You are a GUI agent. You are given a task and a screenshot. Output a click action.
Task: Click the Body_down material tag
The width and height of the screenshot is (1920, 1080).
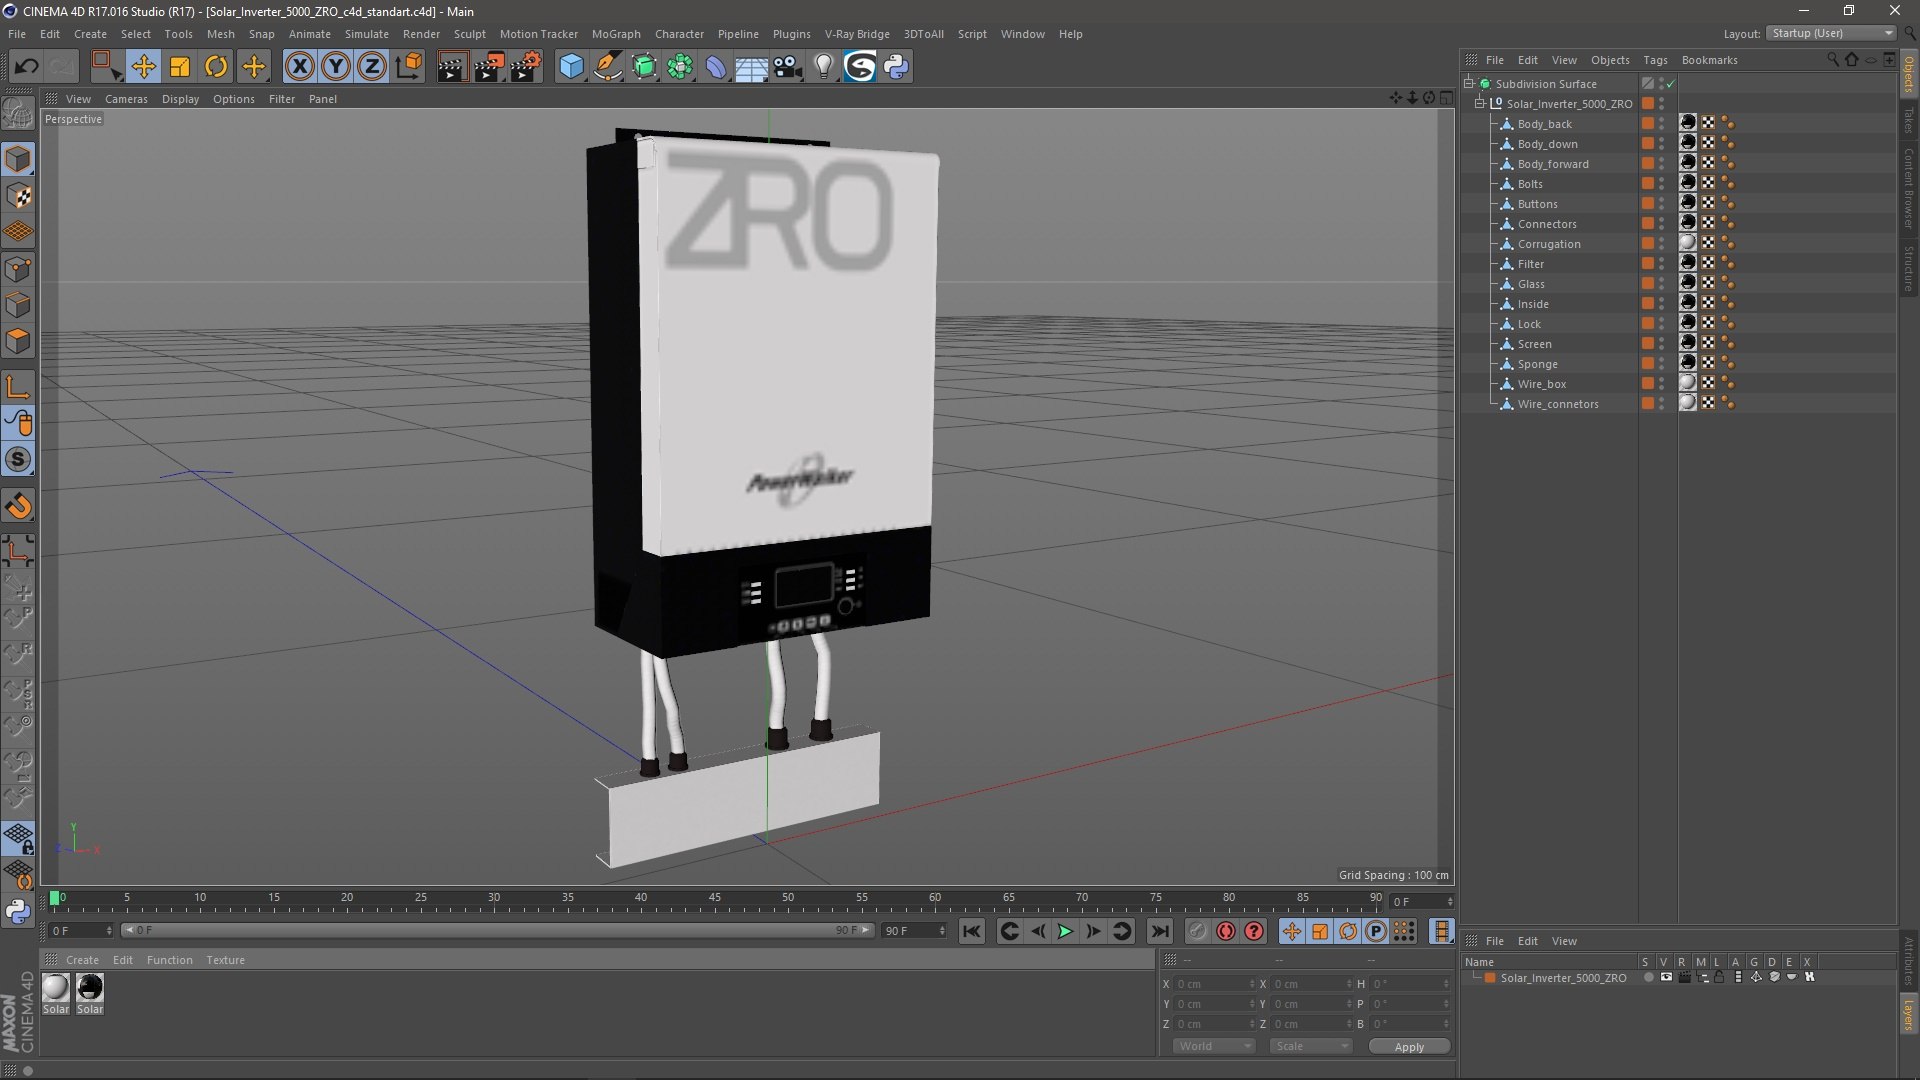pos(1688,143)
